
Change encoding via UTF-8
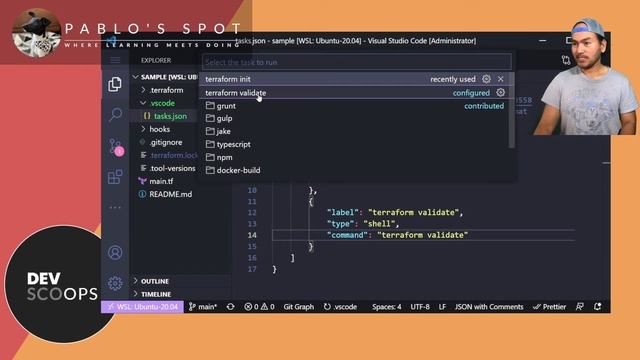pos(420,307)
